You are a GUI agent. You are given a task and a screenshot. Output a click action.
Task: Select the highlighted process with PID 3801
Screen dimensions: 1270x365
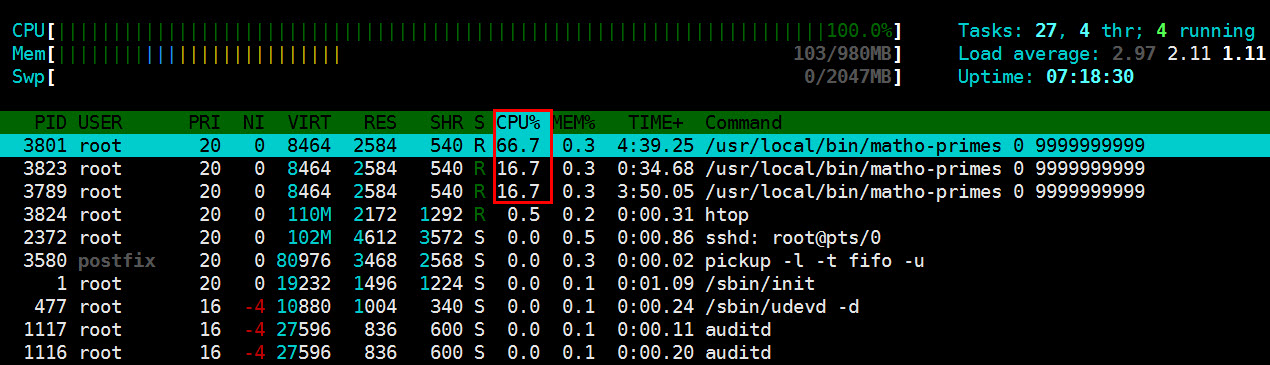(x=635, y=146)
